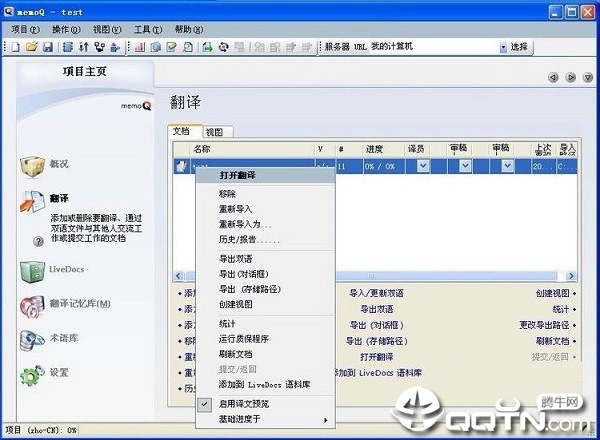Expand 基础进度于 submenu arrow
The image size is (600, 440).
point(326,420)
